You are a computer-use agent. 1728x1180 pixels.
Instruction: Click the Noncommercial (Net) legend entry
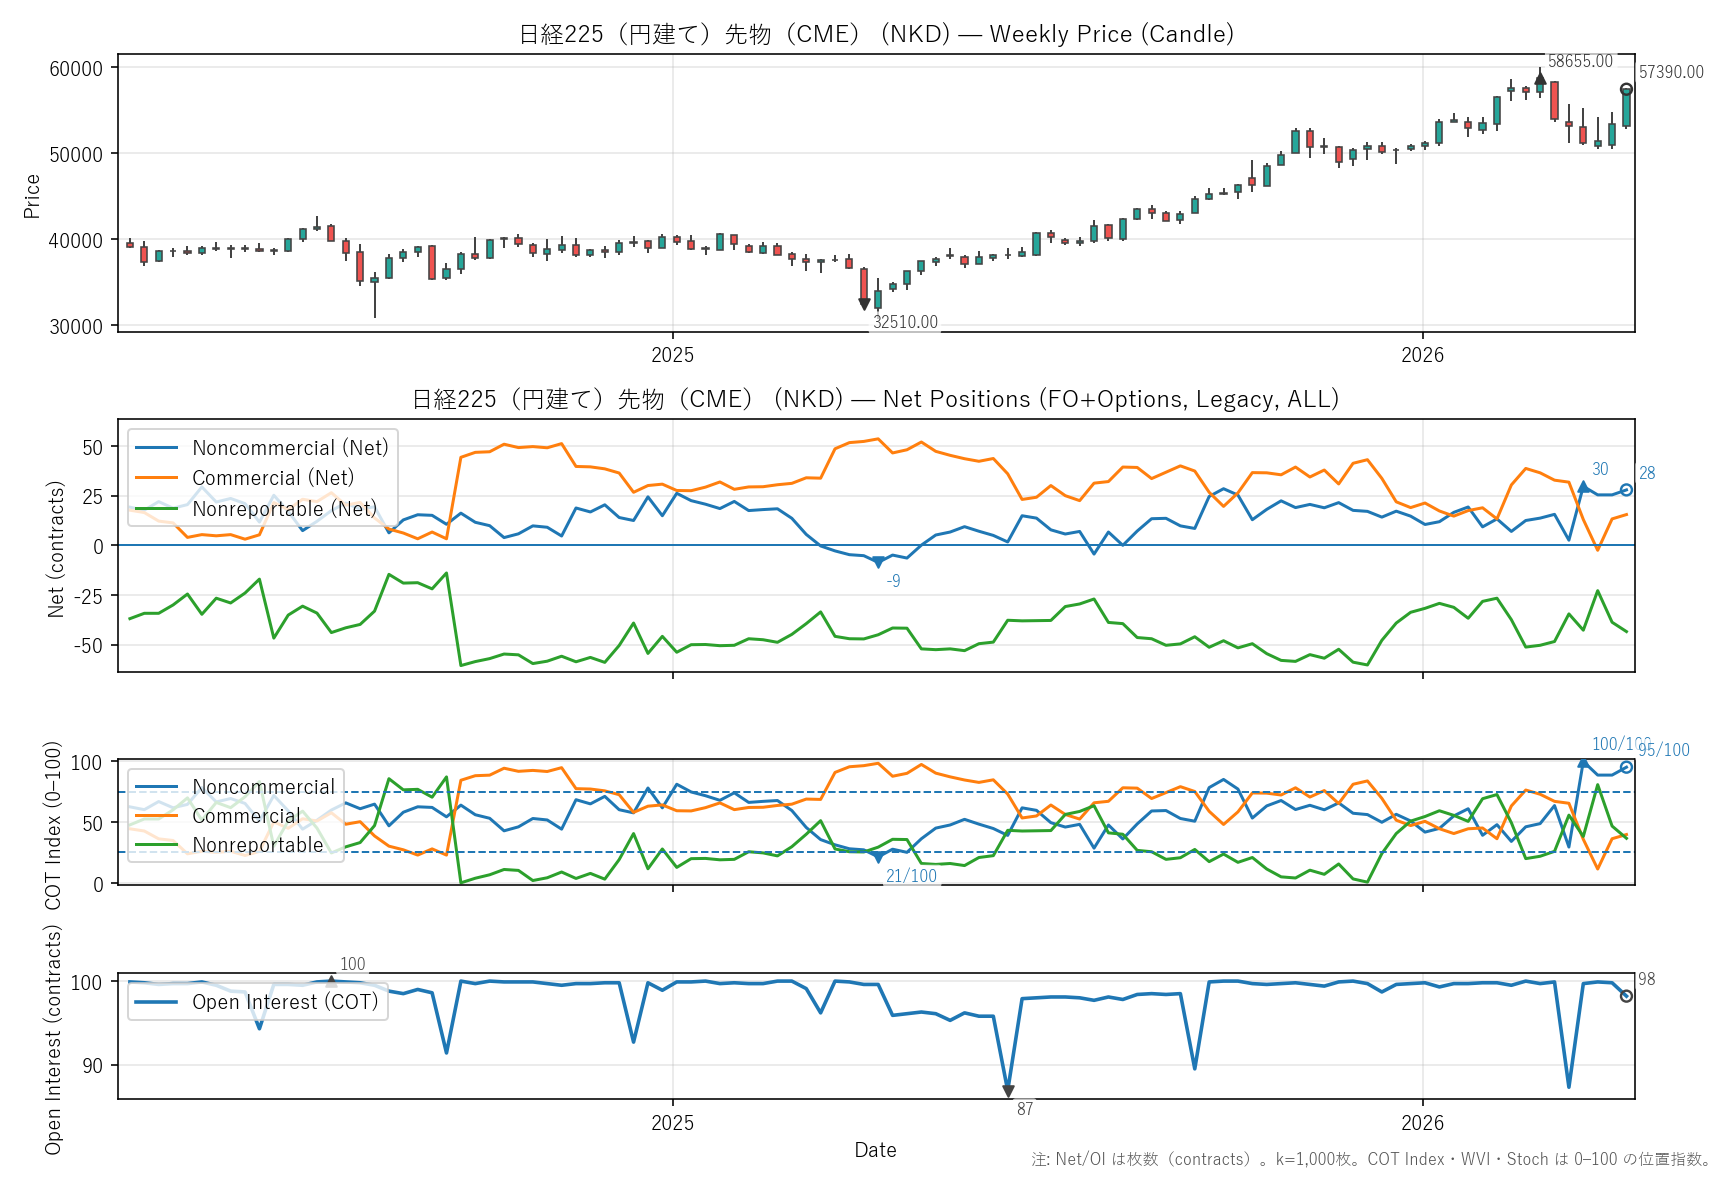[263, 448]
